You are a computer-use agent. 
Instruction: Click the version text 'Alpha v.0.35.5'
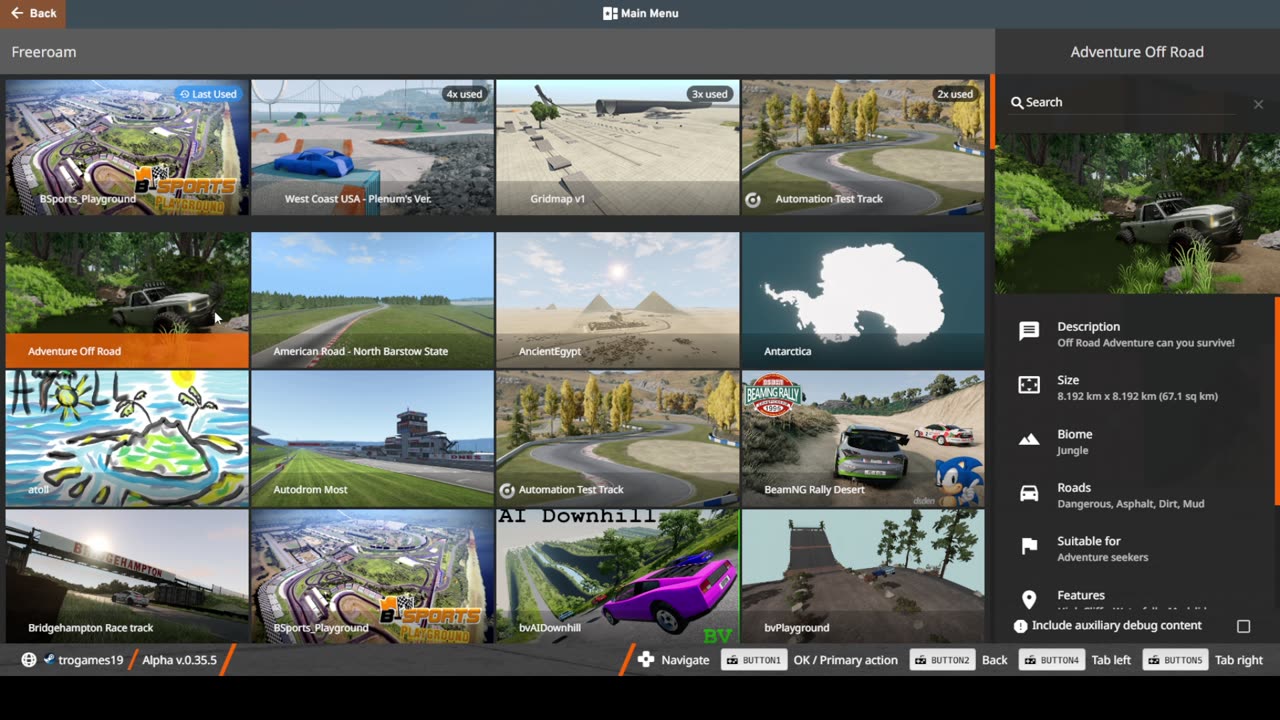pyautogui.click(x=179, y=660)
